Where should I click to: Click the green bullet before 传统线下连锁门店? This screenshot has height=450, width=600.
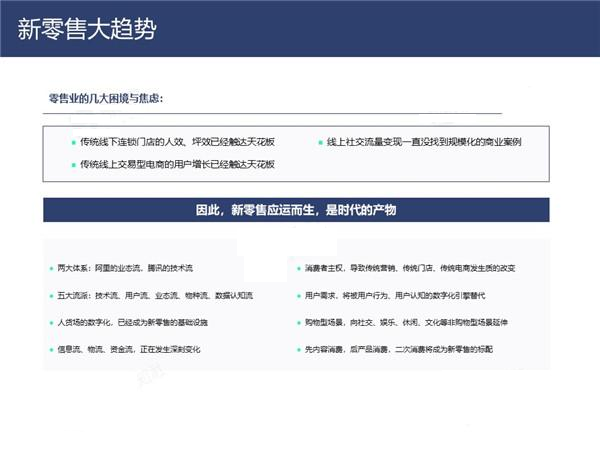[72, 142]
